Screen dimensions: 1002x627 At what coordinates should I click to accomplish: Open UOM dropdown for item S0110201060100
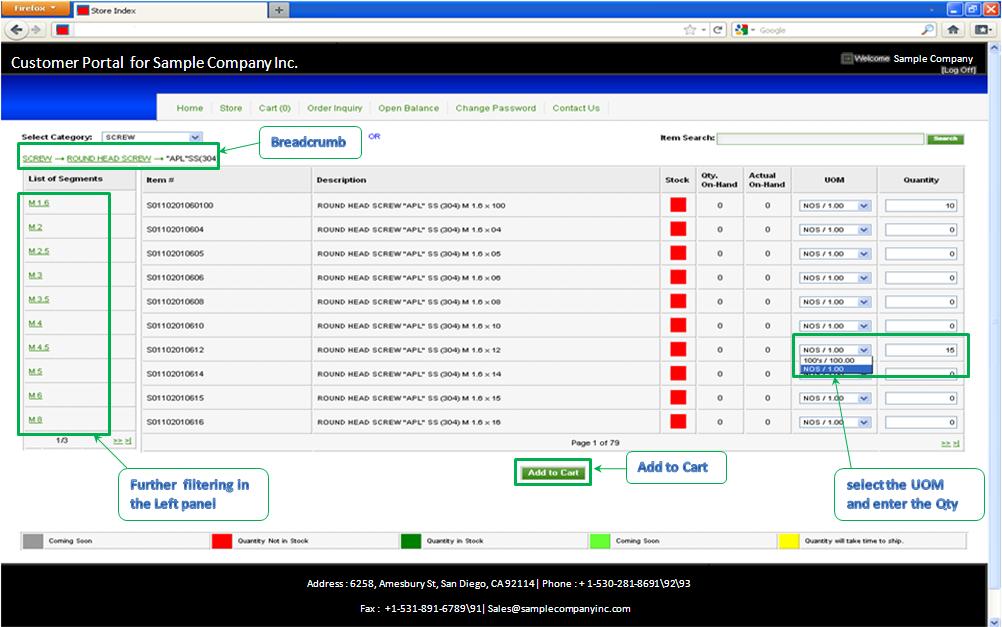click(835, 206)
